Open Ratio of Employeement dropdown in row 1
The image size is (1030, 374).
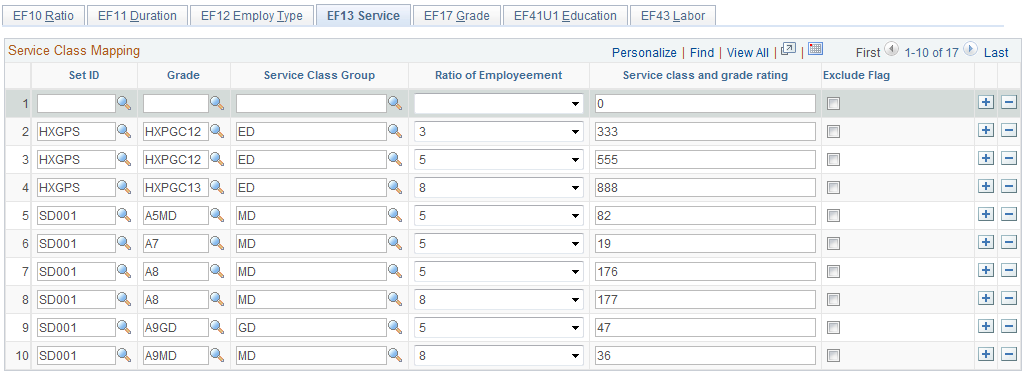tap(499, 104)
